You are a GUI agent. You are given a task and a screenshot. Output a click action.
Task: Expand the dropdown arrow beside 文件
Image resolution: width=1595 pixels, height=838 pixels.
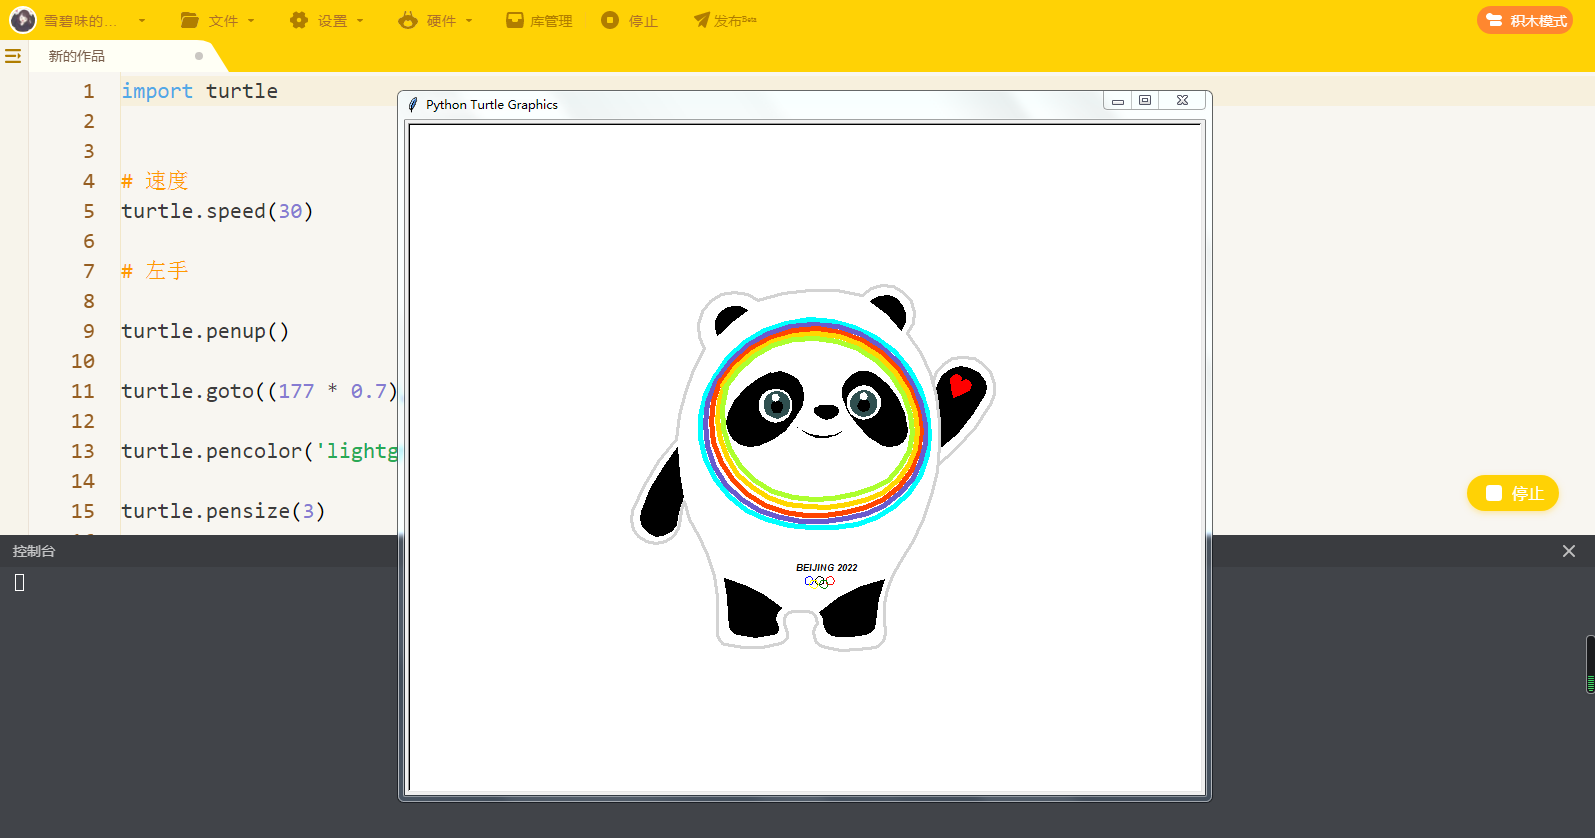251,21
